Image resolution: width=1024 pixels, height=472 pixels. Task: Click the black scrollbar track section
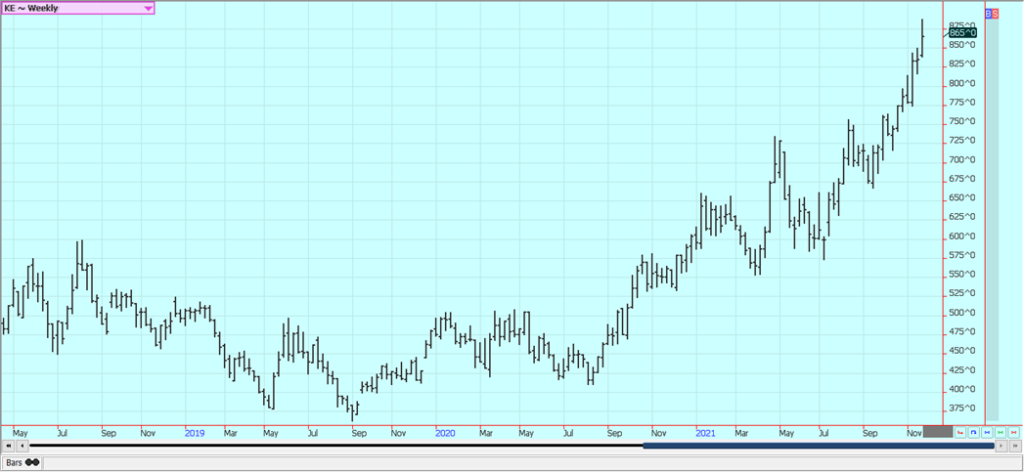pyautogui.click(x=336, y=446)
